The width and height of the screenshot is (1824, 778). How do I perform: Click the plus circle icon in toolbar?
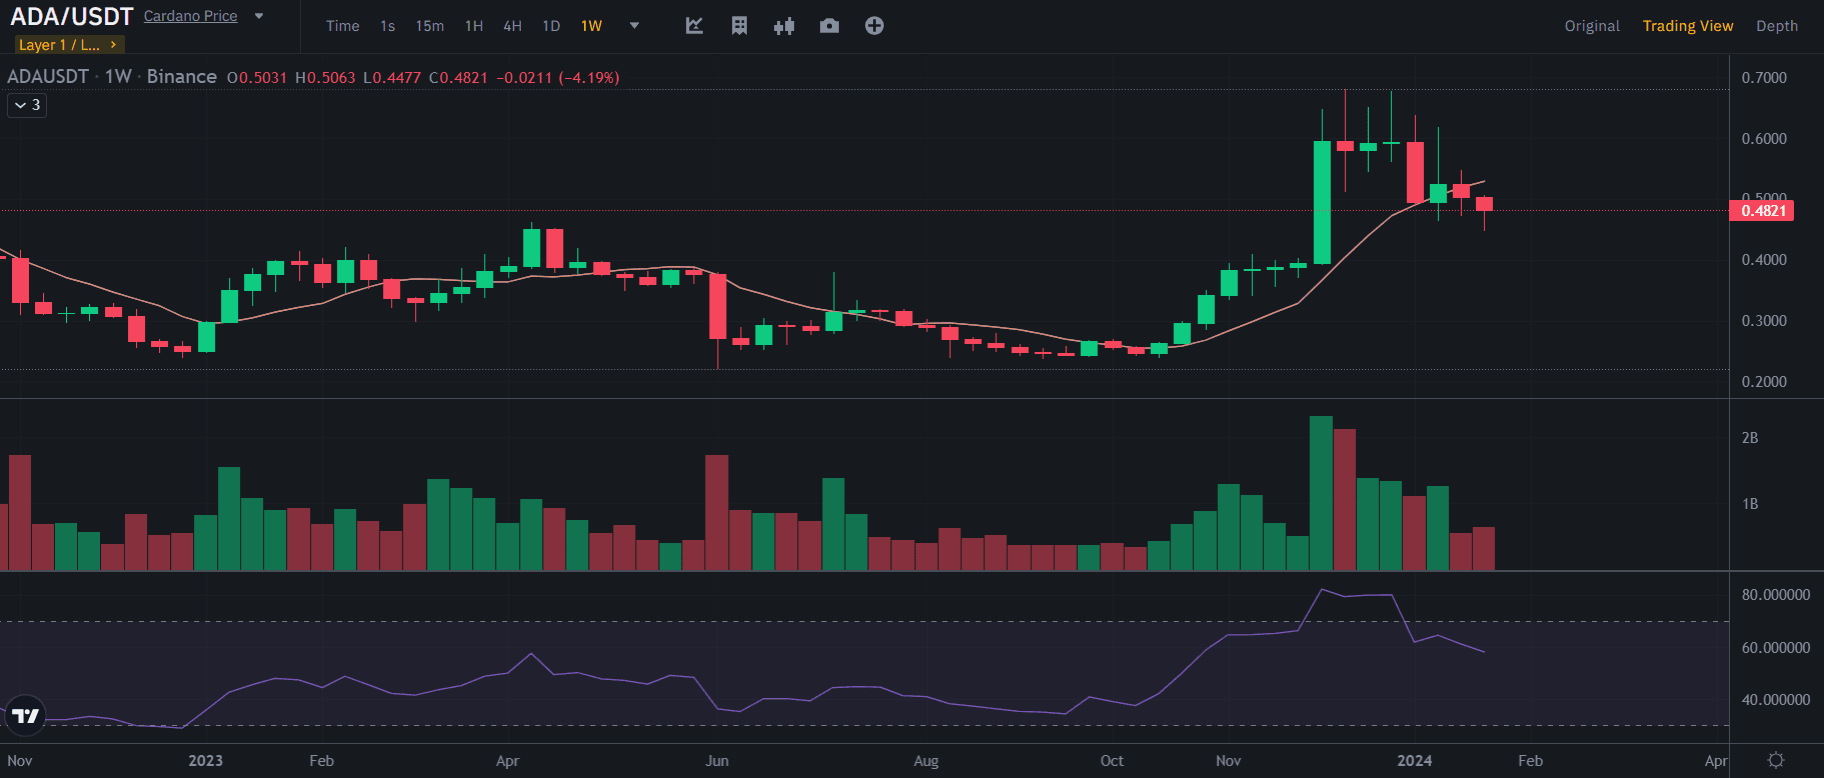pyautogui.click(x=874, y=26)
